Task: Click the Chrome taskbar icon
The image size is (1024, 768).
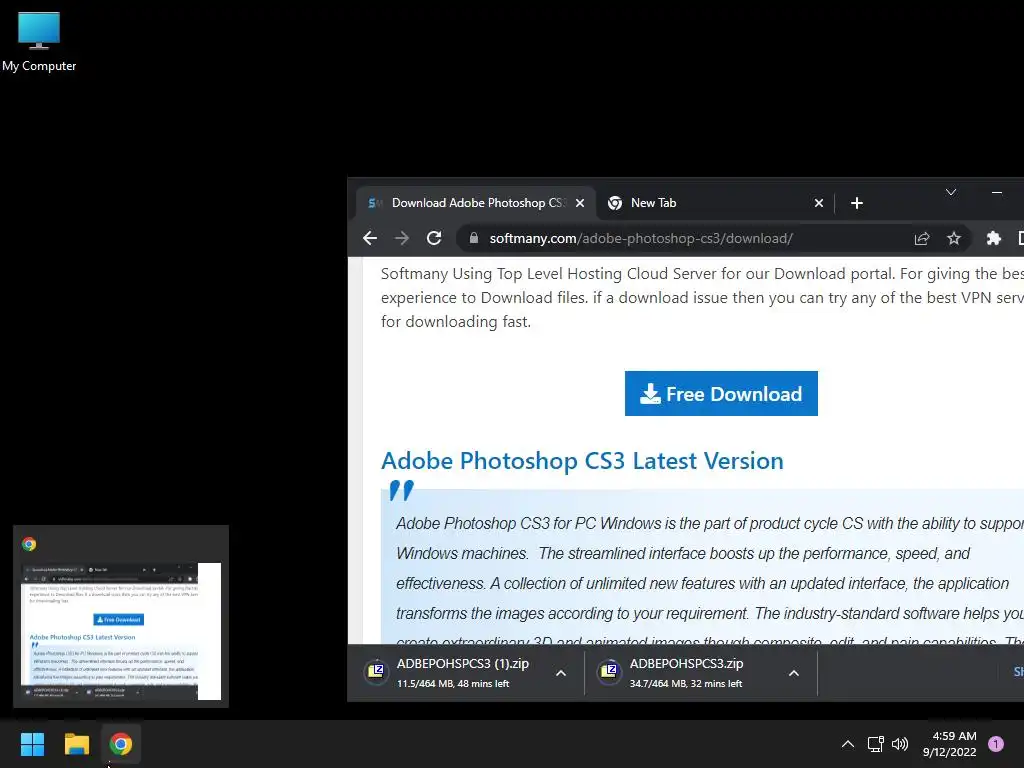Action: (121, 744)
